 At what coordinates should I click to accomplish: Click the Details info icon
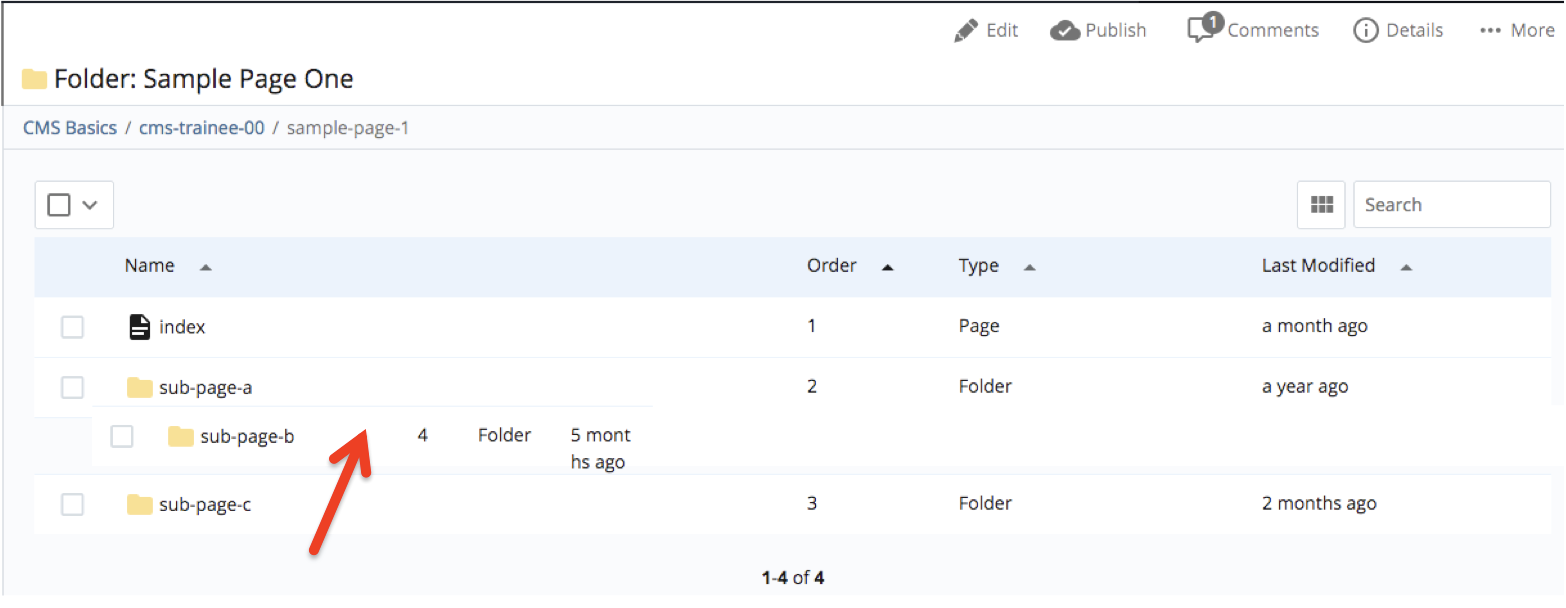1365,31
